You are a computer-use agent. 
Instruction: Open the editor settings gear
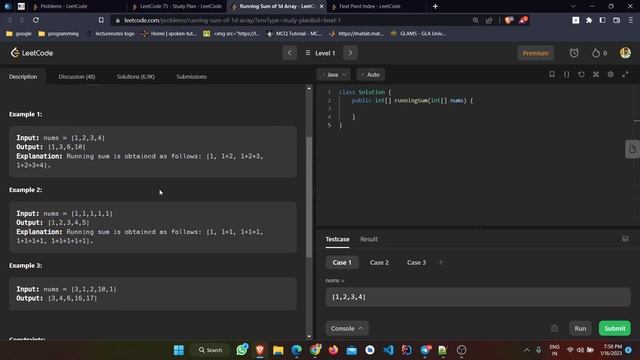[x=611, y=74]
